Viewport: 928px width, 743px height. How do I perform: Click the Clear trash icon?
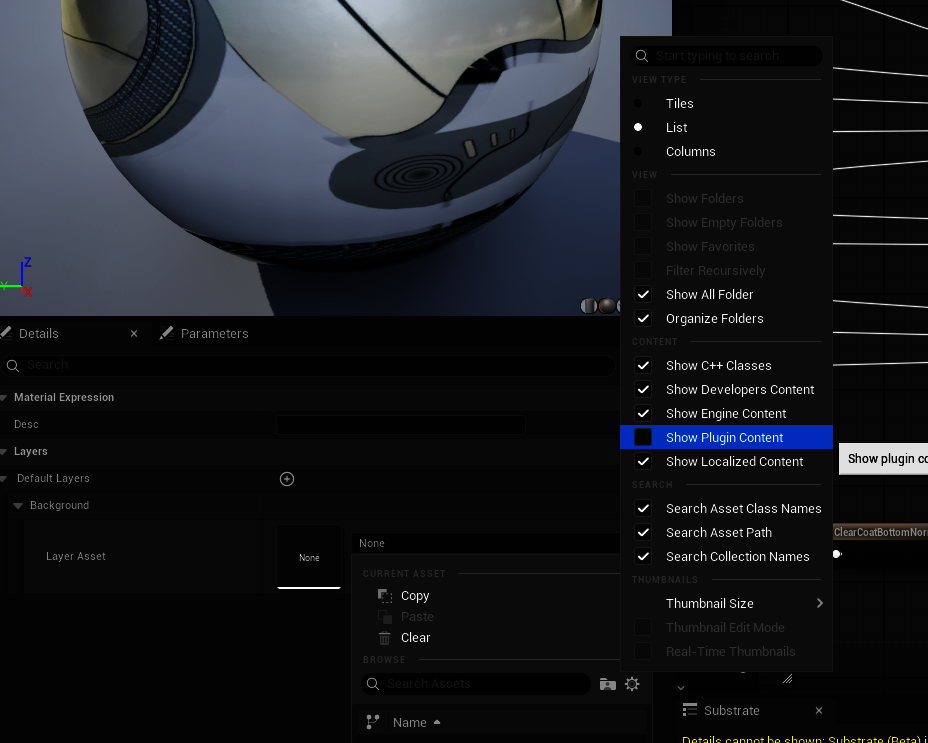(x=385, y=638)
